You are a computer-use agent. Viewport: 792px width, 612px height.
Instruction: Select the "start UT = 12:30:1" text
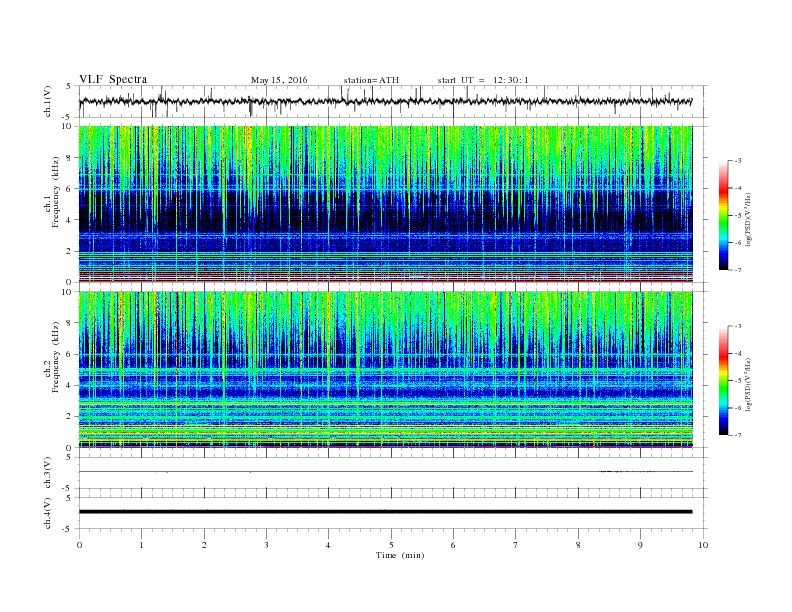tap(483, 80)
